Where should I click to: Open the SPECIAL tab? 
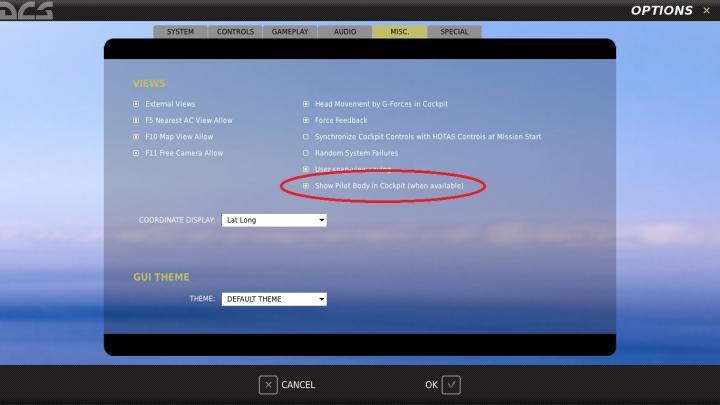[454, 32]
